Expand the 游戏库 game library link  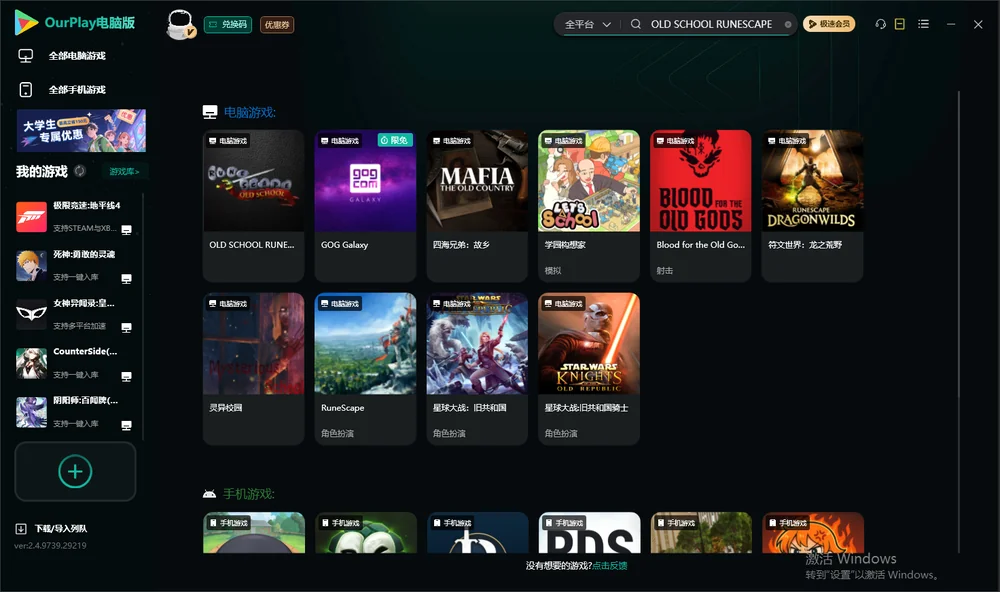(x=124, y=171)
